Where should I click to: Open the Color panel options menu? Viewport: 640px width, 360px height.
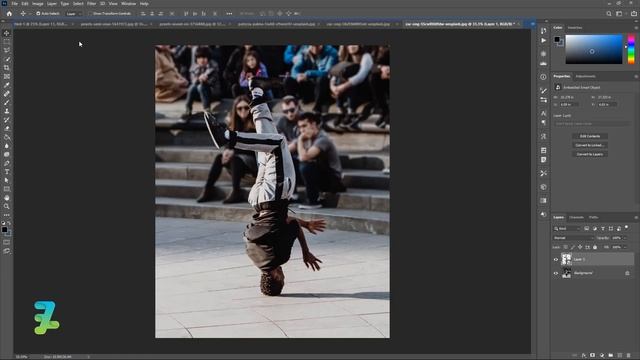point(636,28)
